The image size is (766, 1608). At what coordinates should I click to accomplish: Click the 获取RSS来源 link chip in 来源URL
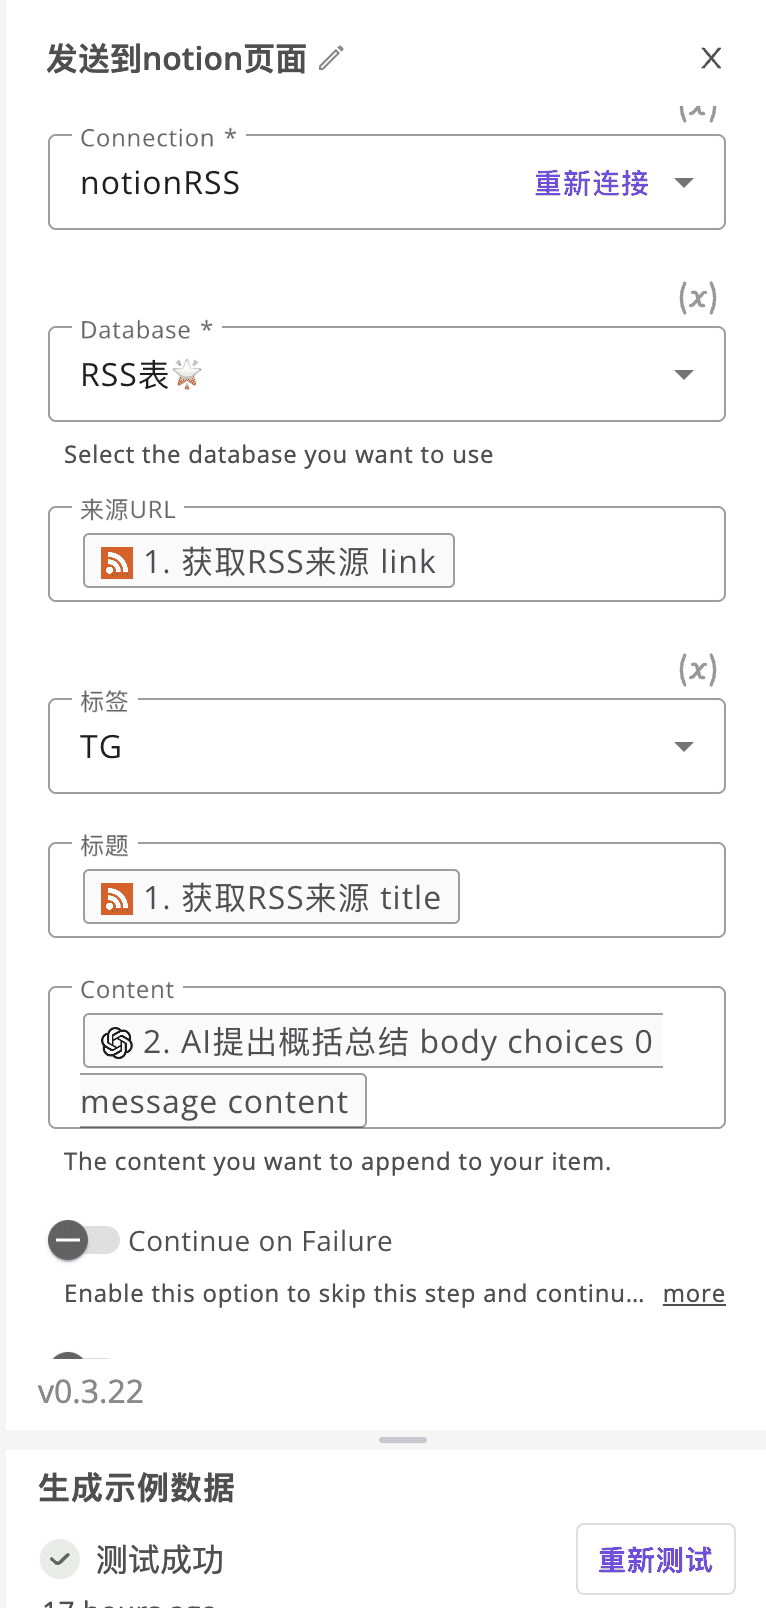click(289, 562)
